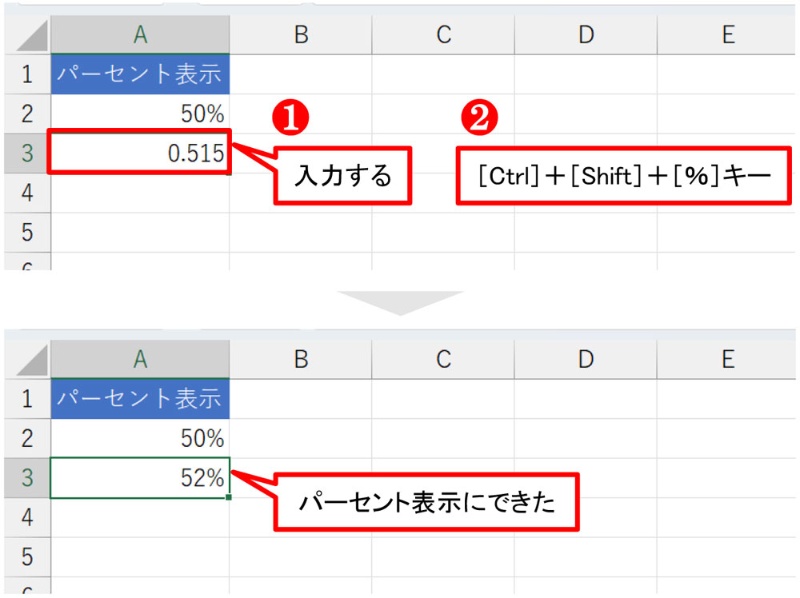Select the cell containing 0.515
This screenshot has width=800, height=598.
[x=140, y=152]
